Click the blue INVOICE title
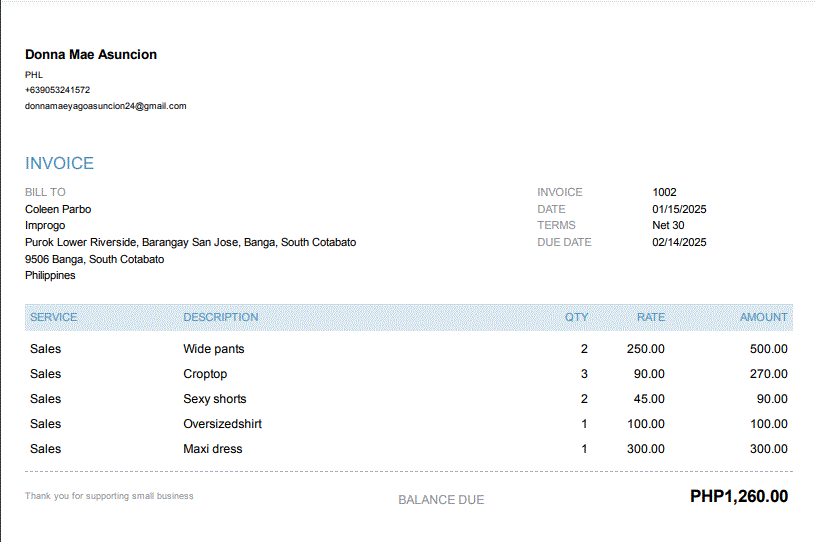The image size is (816, 542). click(x=60, y=164)
